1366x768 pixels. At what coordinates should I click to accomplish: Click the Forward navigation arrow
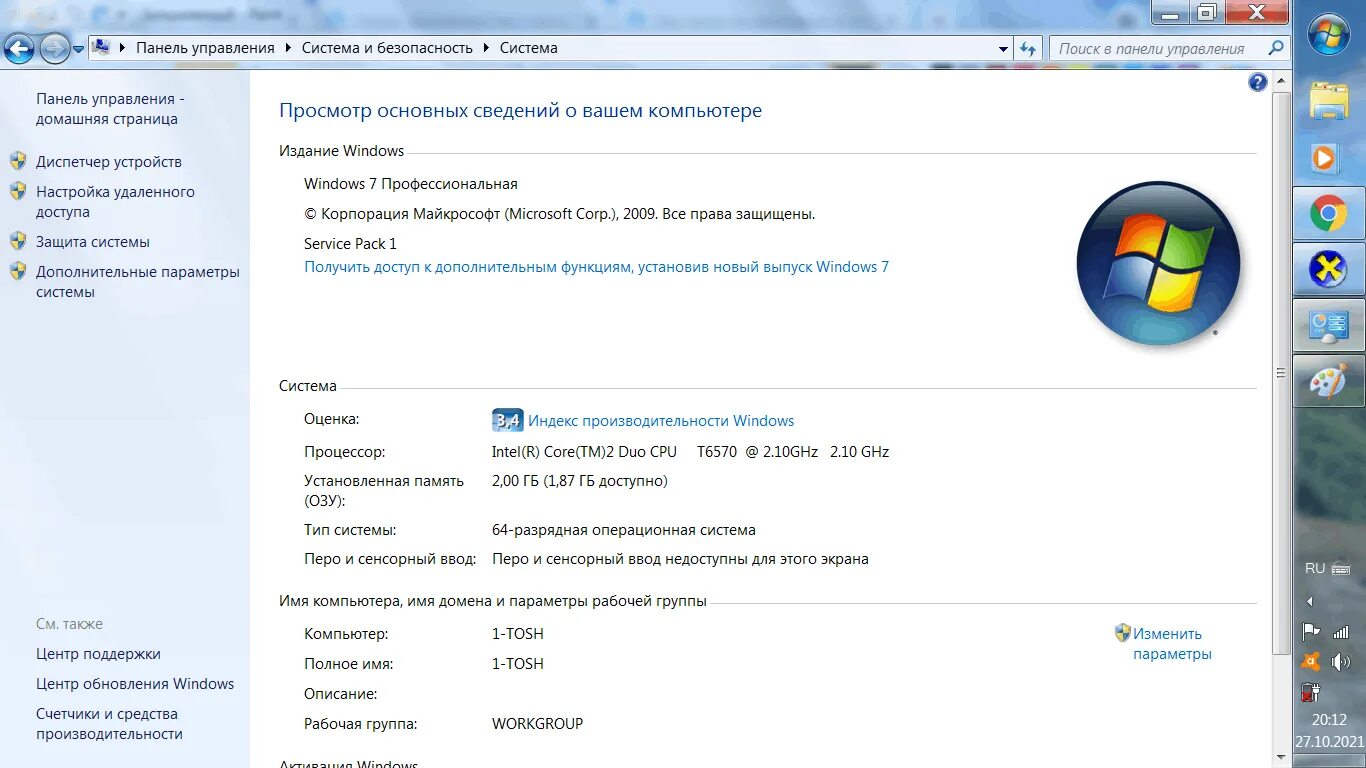[54, 47]
